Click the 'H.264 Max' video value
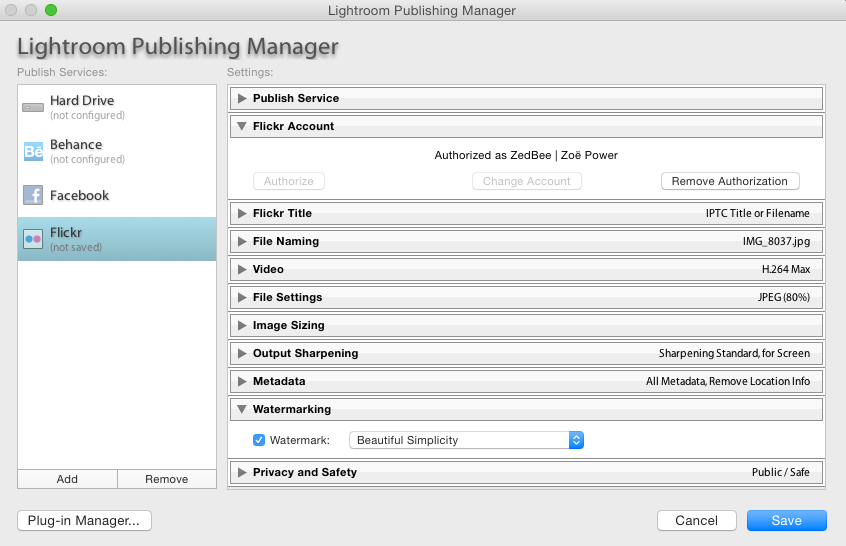 [x=786, y=269]
